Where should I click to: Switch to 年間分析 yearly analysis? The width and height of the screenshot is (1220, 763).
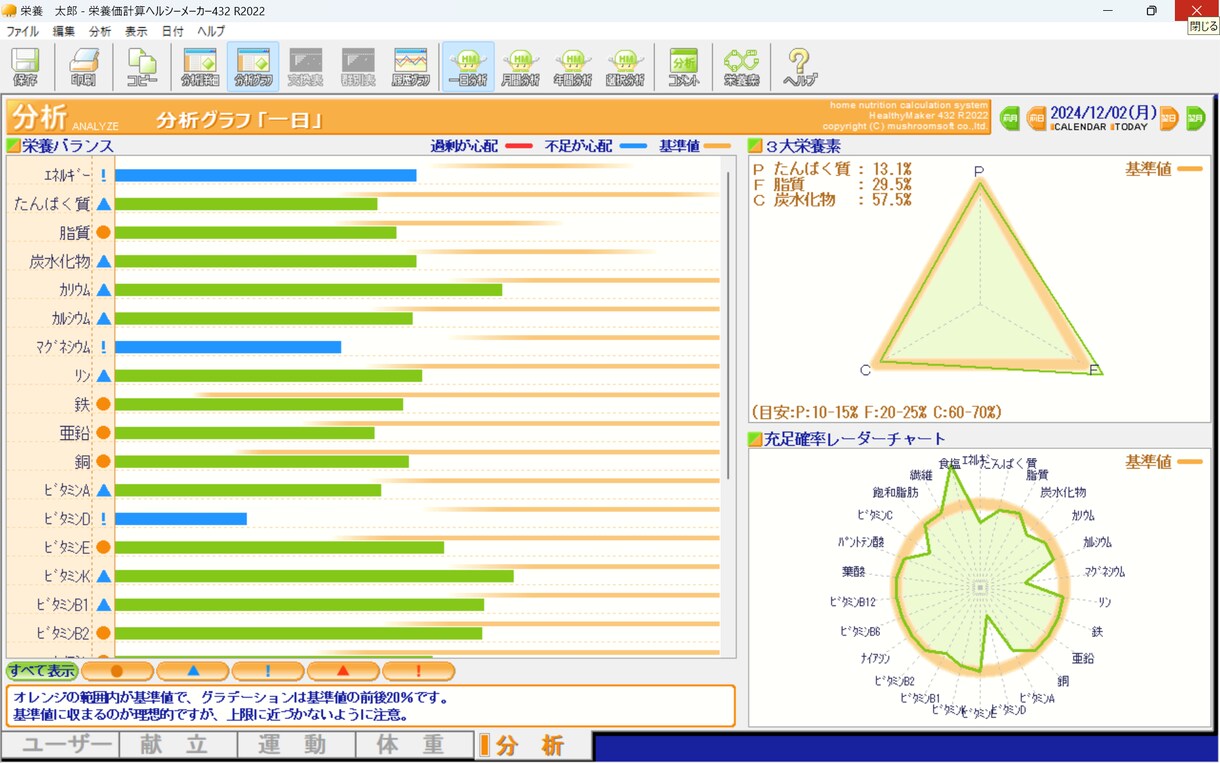pyautogui.click(x=573, y=66)
